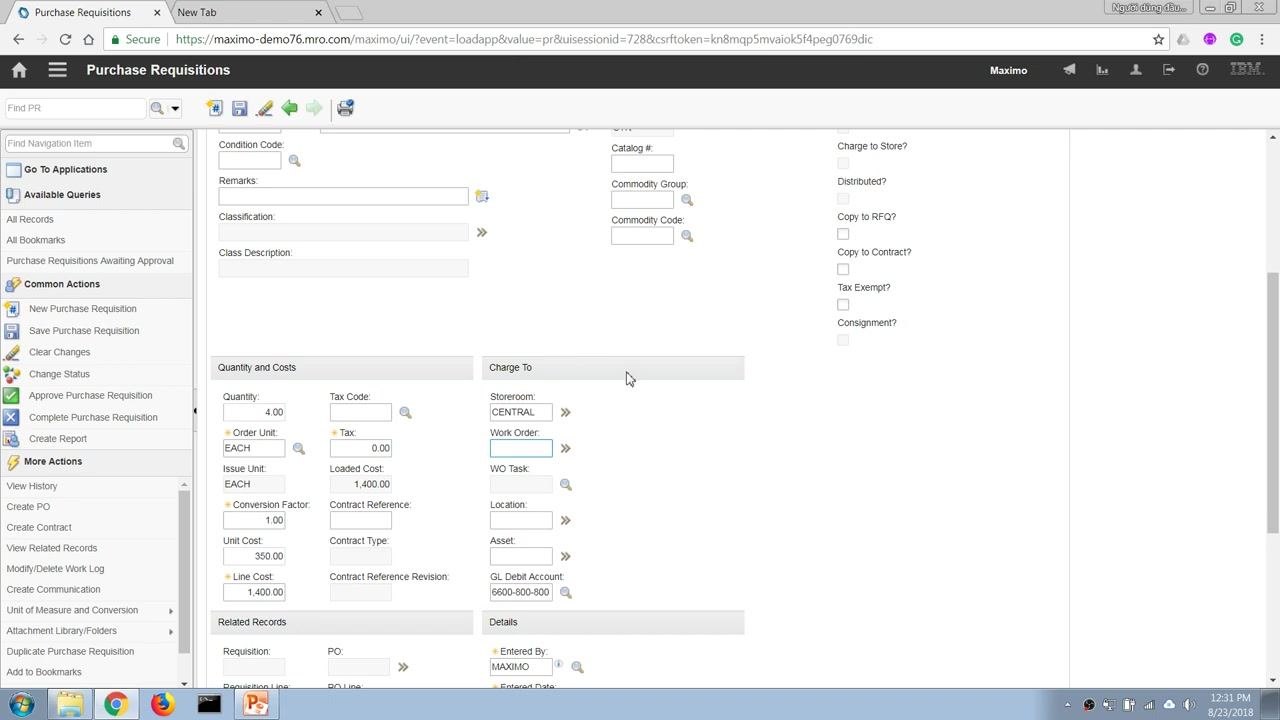Click the GL Debit Account lookup magnifier
This screenshot has height=720, width=1280.
click(565, 593)
